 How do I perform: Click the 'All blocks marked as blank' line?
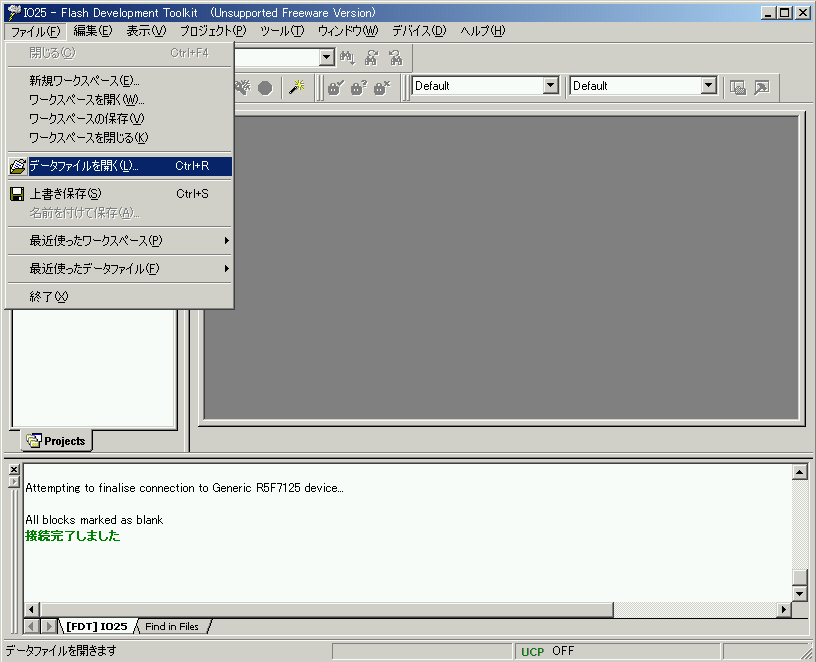point(94,520)
